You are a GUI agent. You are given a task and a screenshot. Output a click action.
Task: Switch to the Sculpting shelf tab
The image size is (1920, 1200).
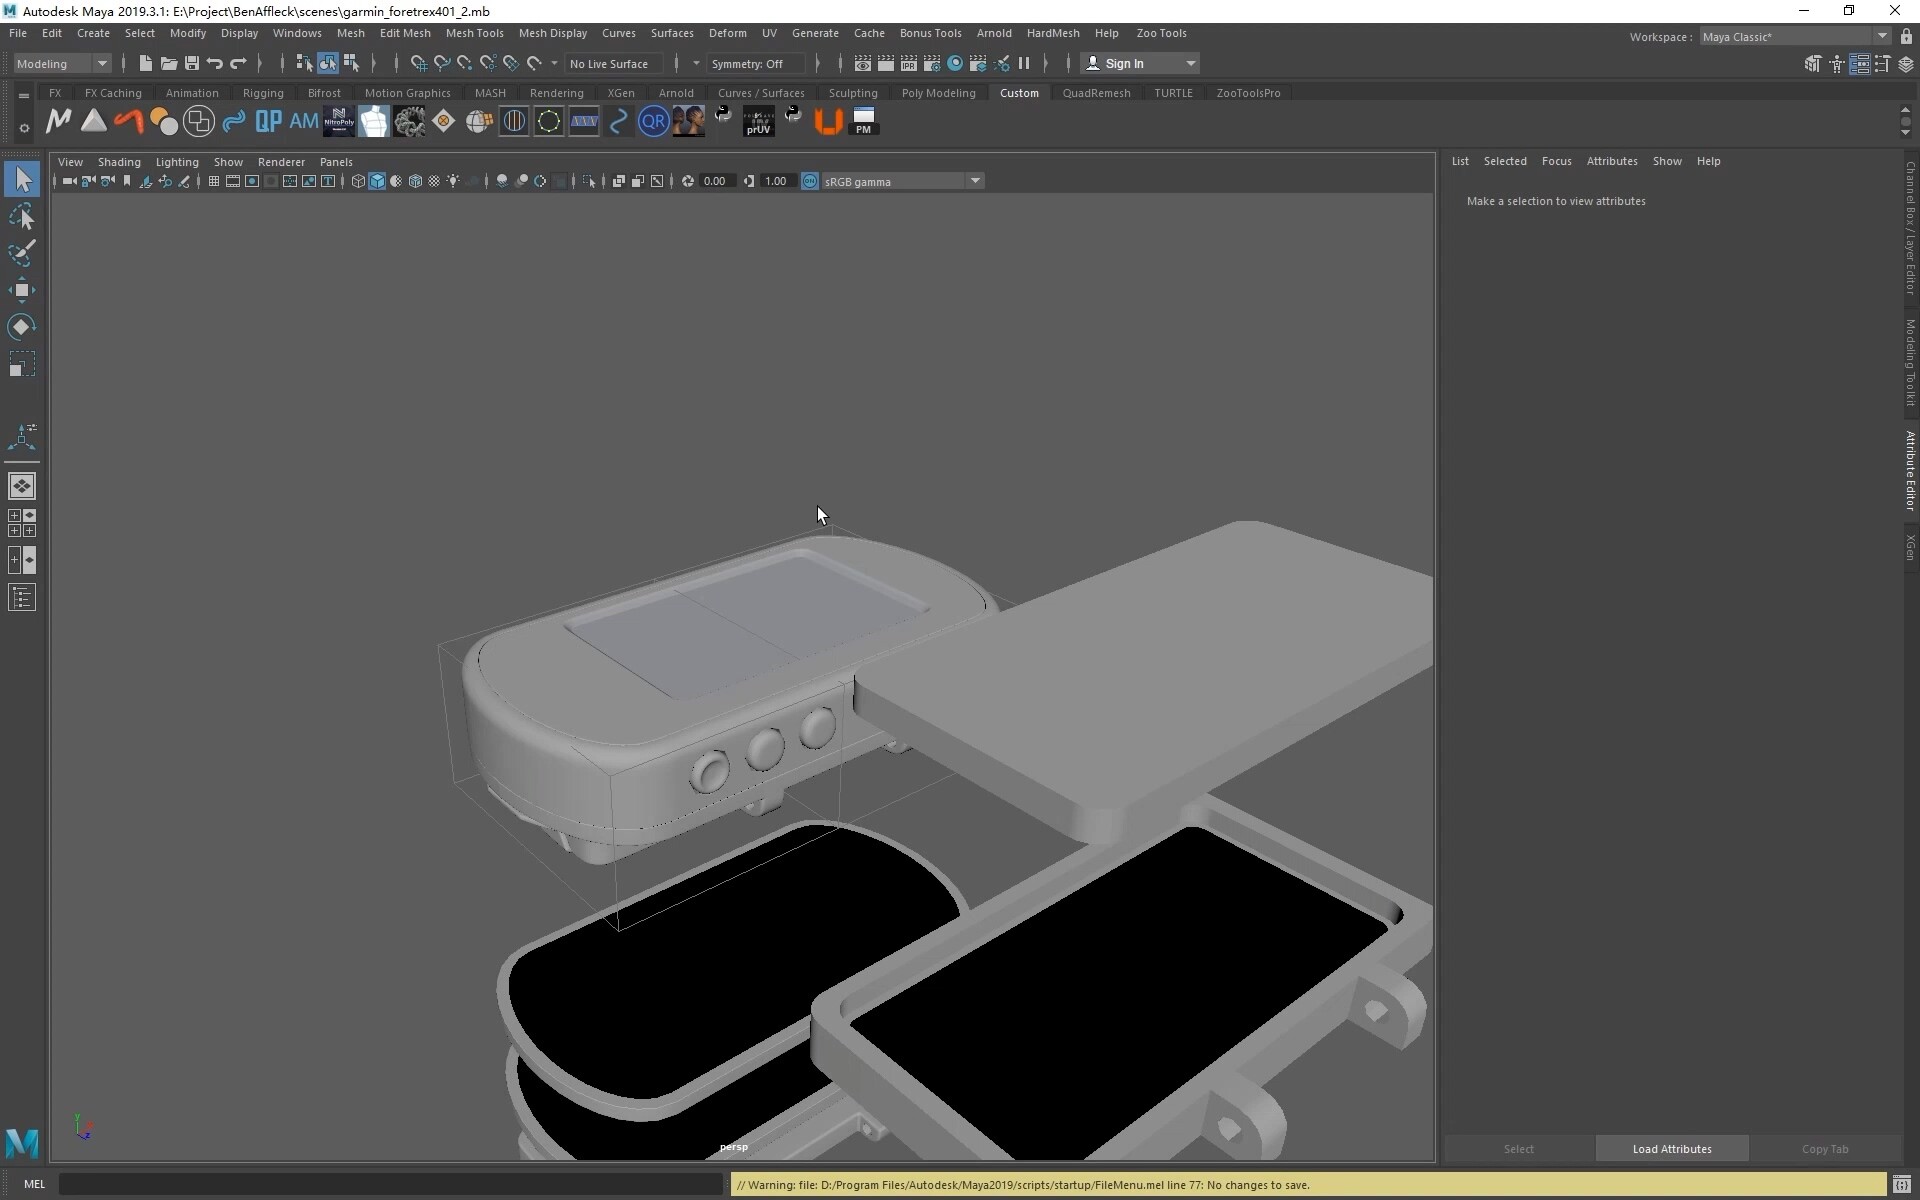pyautogui.click(x=853, y=92)
